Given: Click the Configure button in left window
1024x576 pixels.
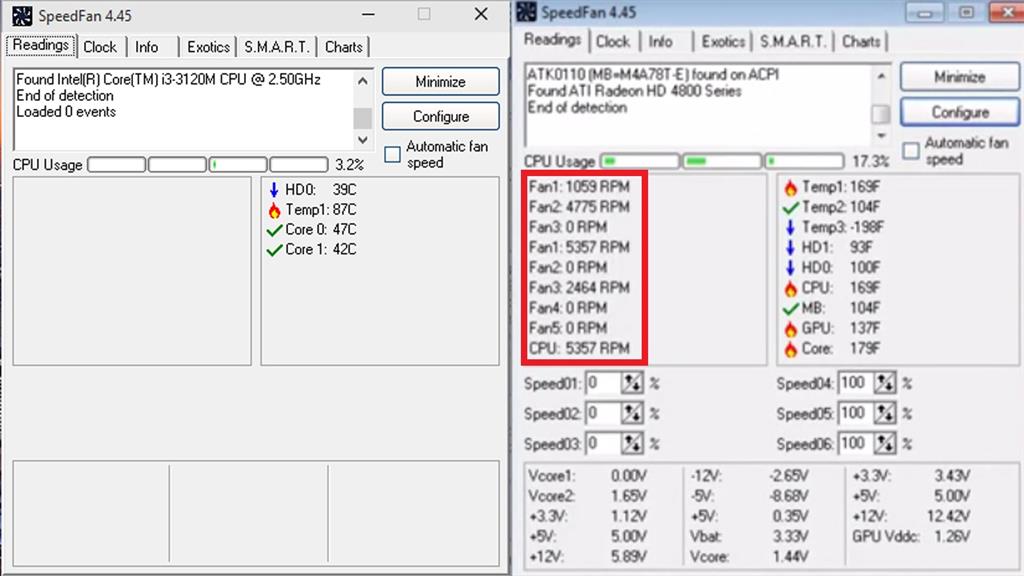Looking at the screenshot, I should click(441, 116).
